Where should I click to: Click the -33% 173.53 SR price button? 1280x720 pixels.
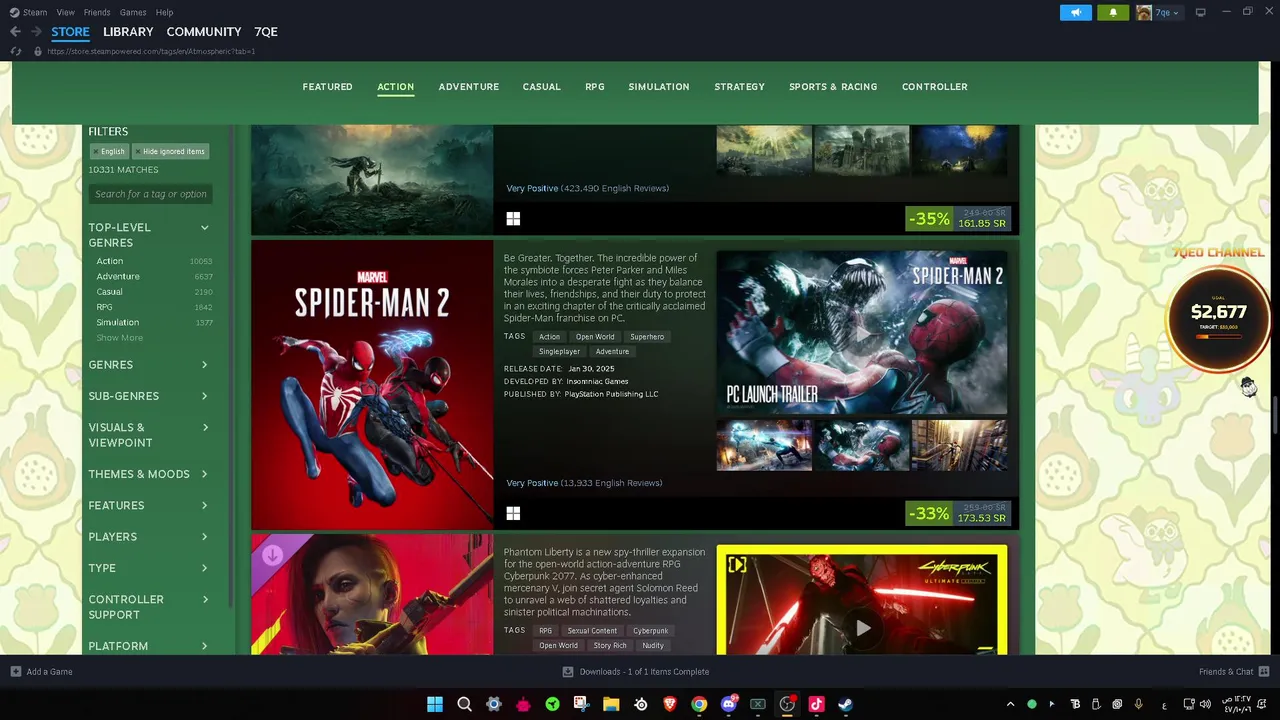coord(958,513)
